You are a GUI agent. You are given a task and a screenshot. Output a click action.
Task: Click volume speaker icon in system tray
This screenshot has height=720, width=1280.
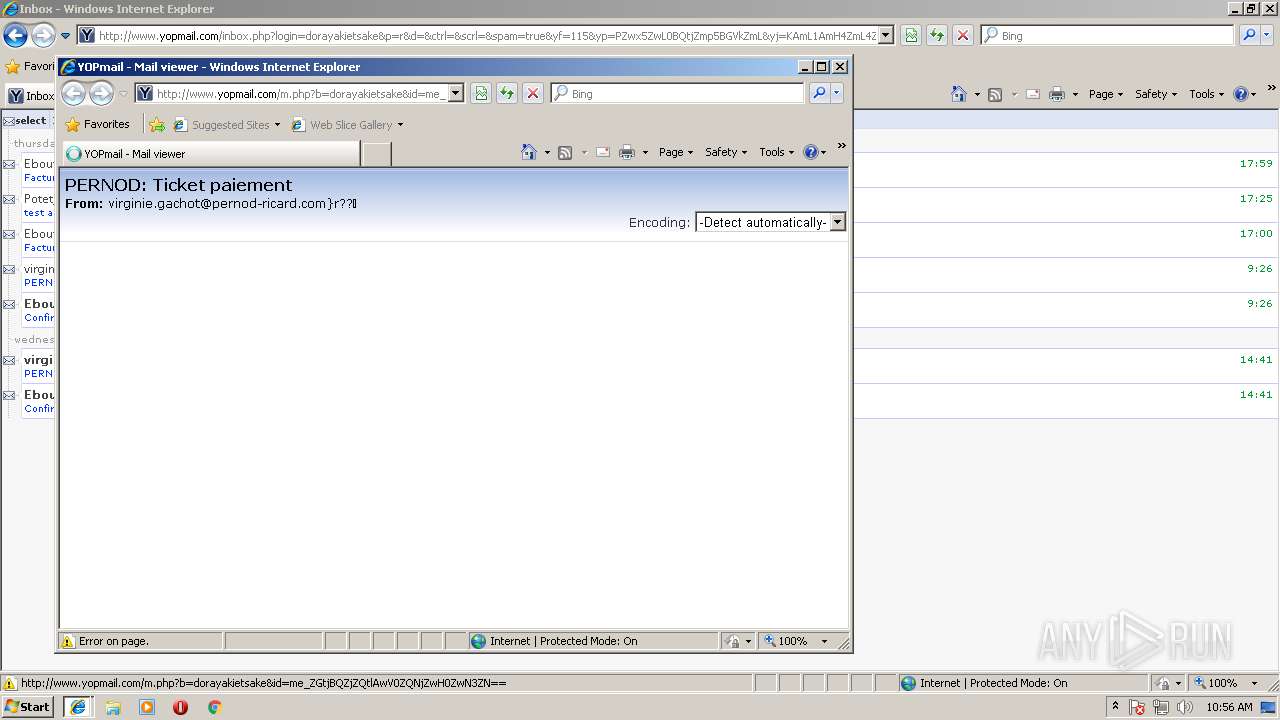click(x=1185, y=707)
